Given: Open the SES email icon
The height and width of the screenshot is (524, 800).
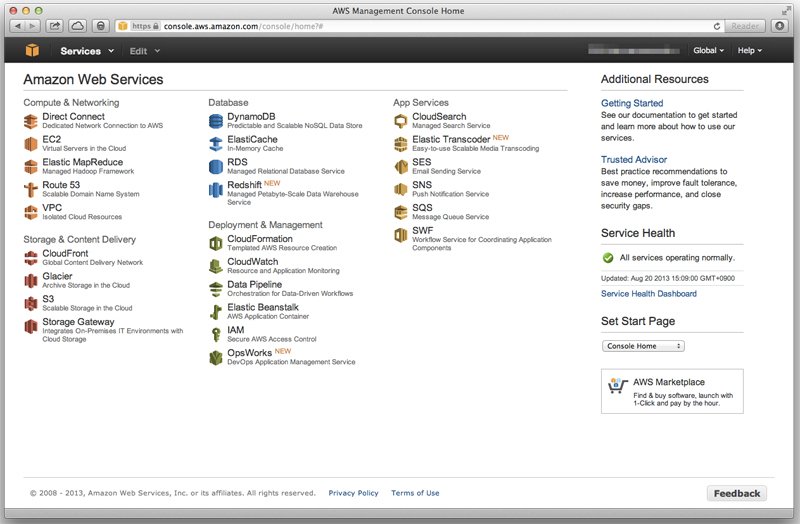Looking at the screenshot, I should (x=401, y=167).
